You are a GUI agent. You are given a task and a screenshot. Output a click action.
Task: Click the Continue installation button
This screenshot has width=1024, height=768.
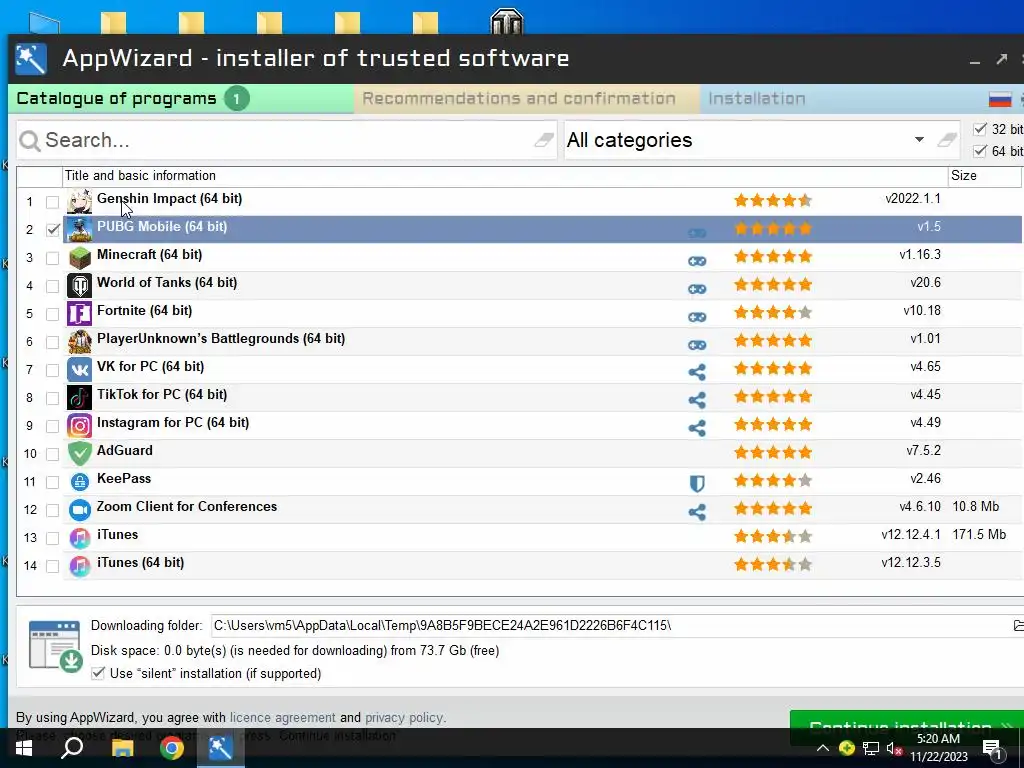[x=906, y=728]
